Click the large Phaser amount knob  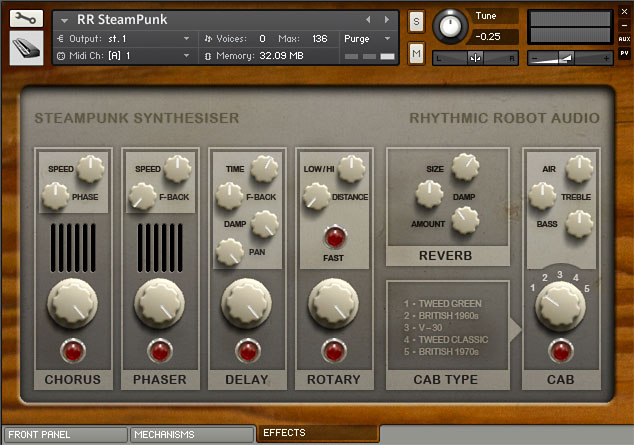click(x=159, y=303)
